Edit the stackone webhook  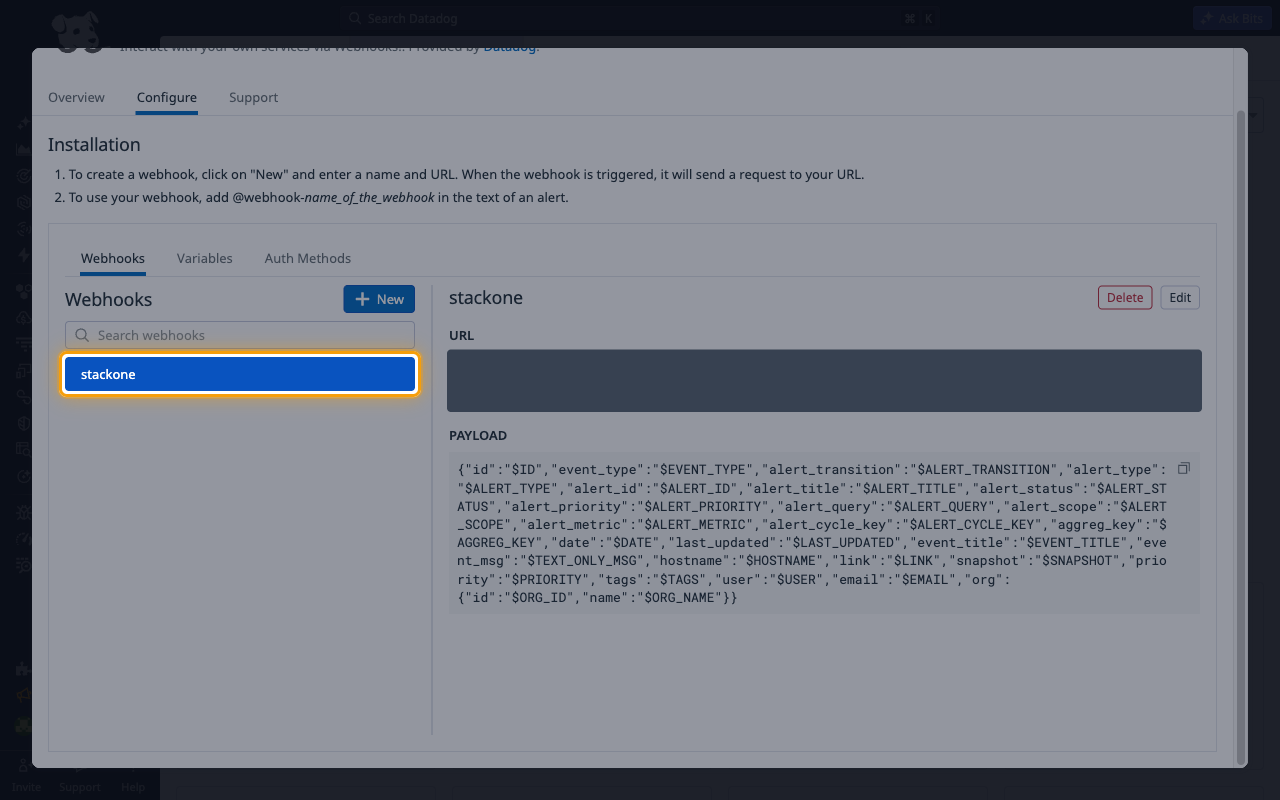(1180, 297)
